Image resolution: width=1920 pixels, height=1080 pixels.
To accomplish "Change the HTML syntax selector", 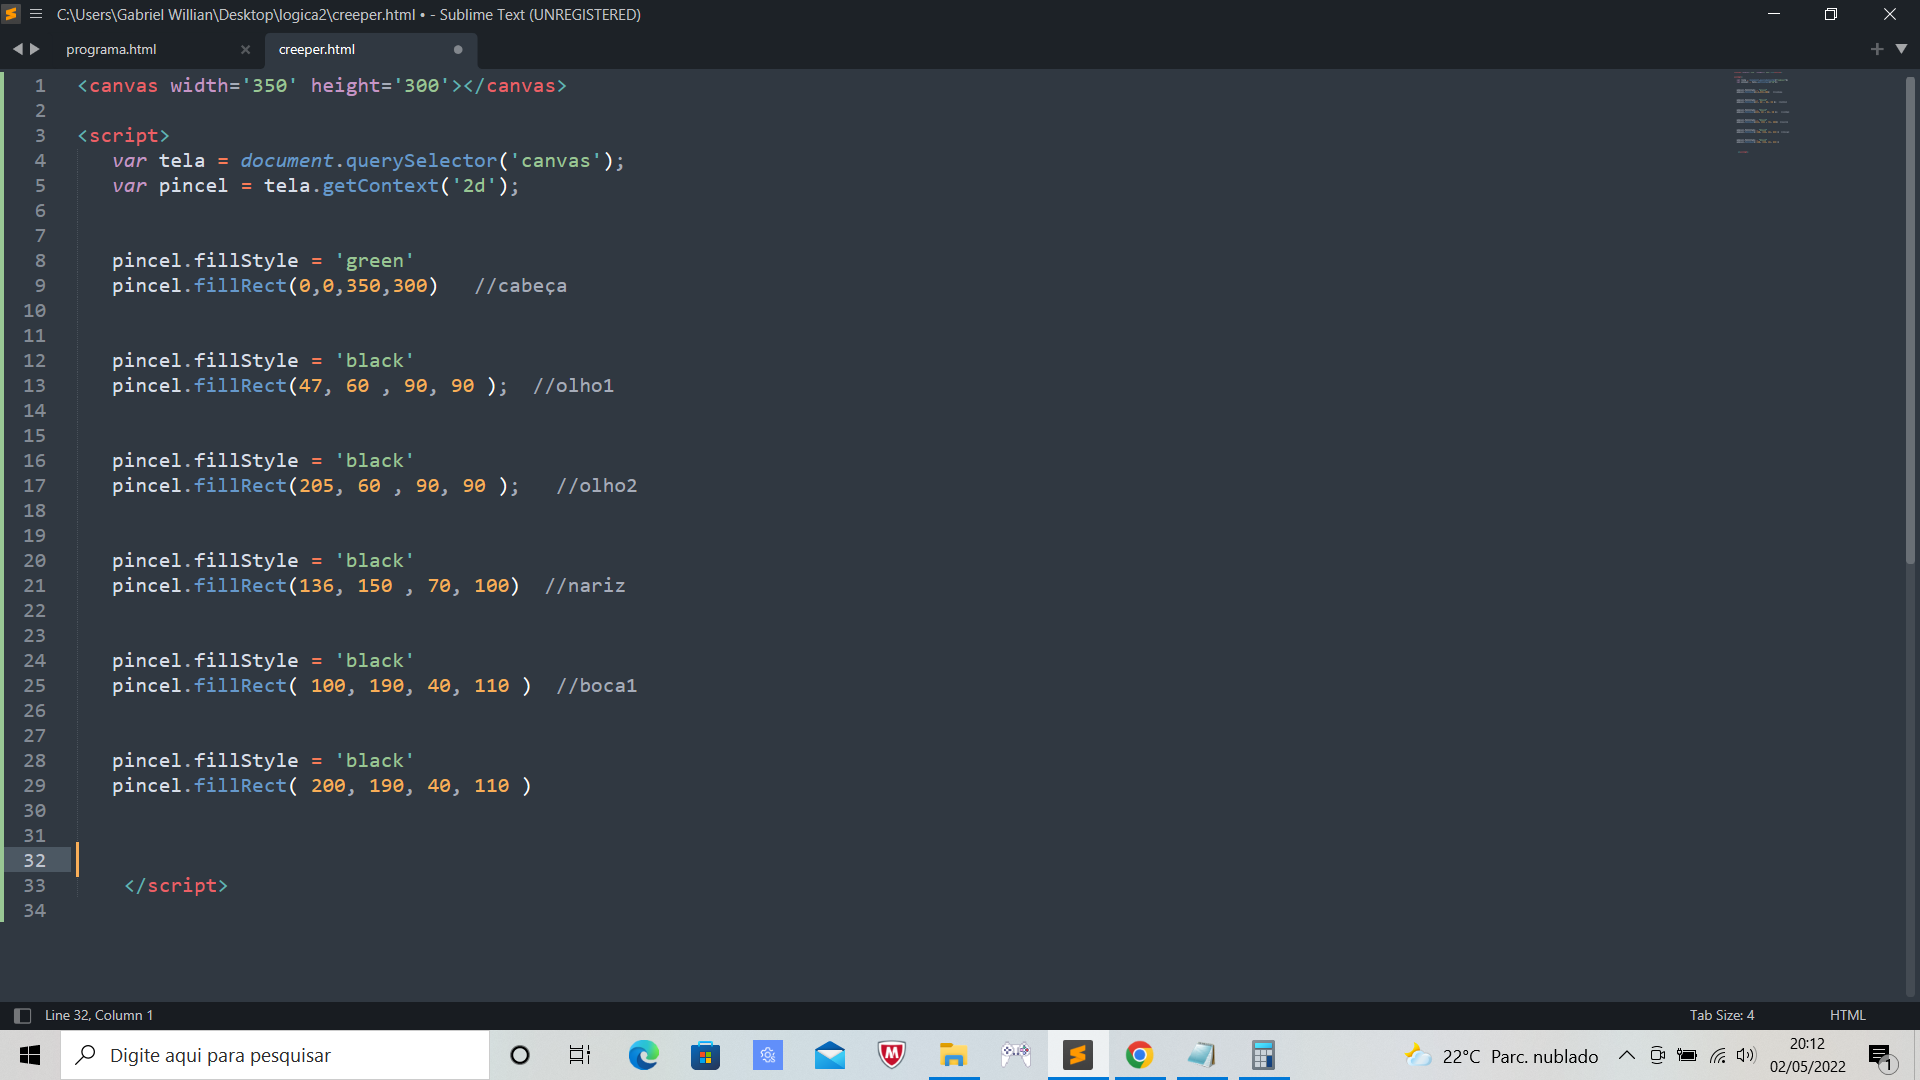I will click(x=1848, y=1015).
